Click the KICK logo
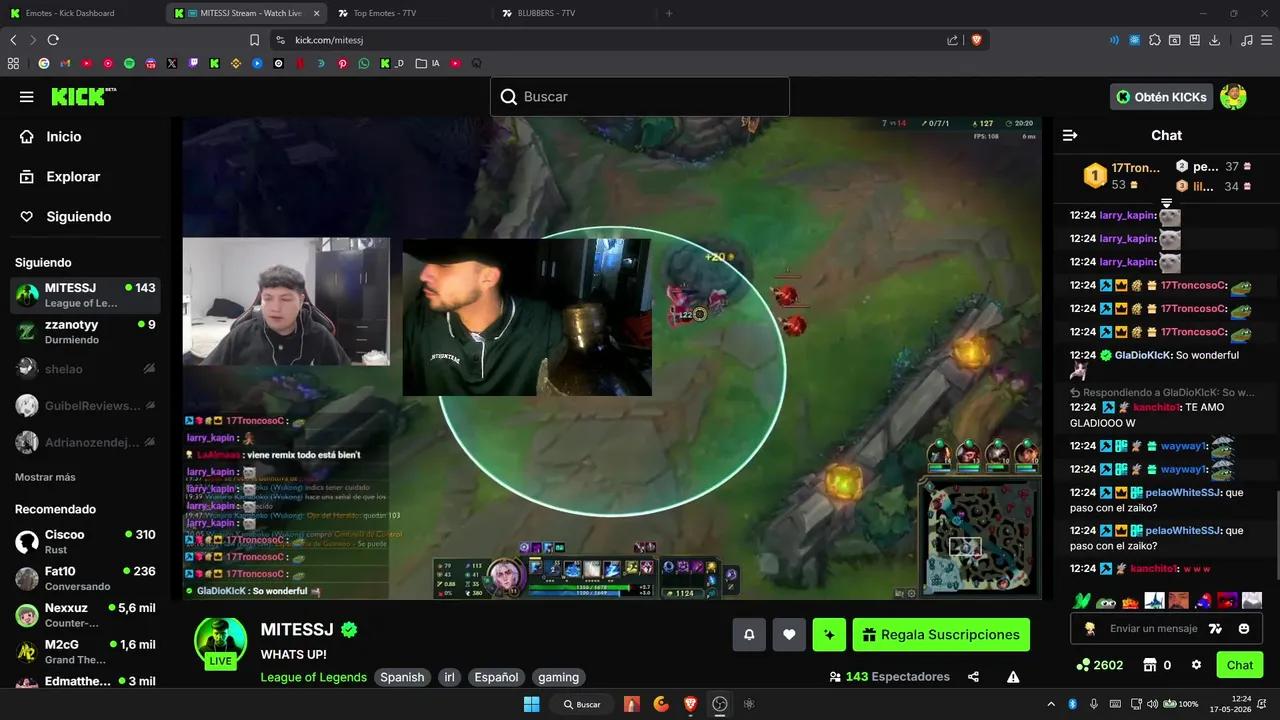Image resolution: width=1280 pixels, height=720 pixels. [x=84, y=97]
